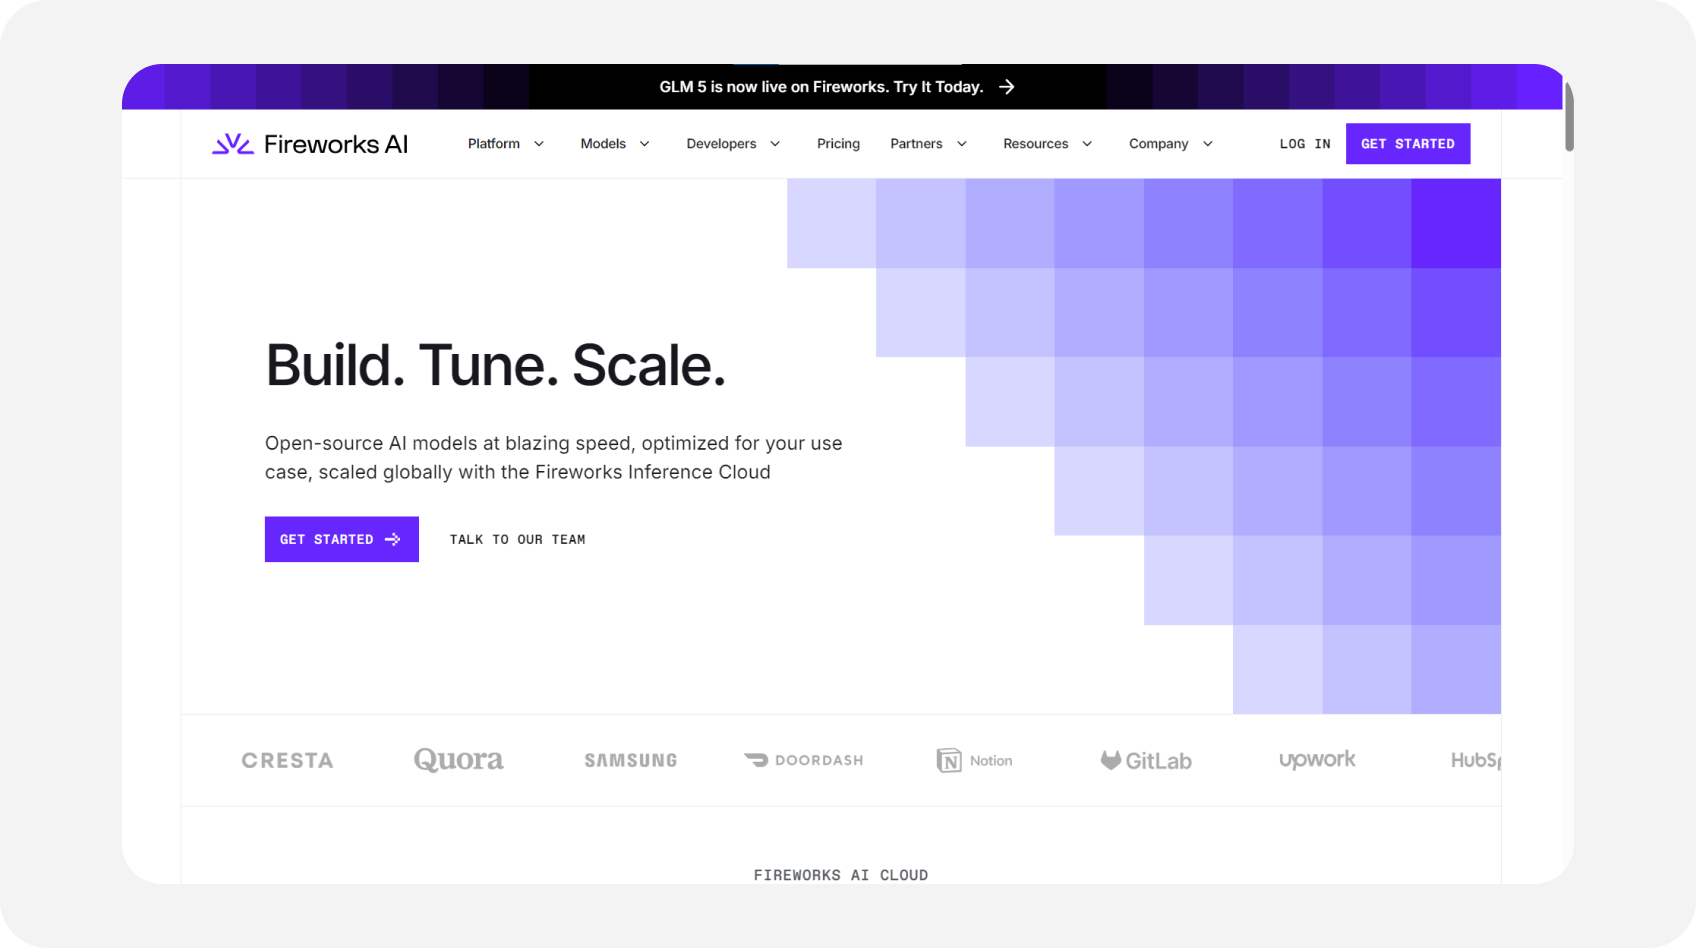Click the GitLab logo
The width and height of the screenshot is (1696, 948).
click(x=1146, y=760)
